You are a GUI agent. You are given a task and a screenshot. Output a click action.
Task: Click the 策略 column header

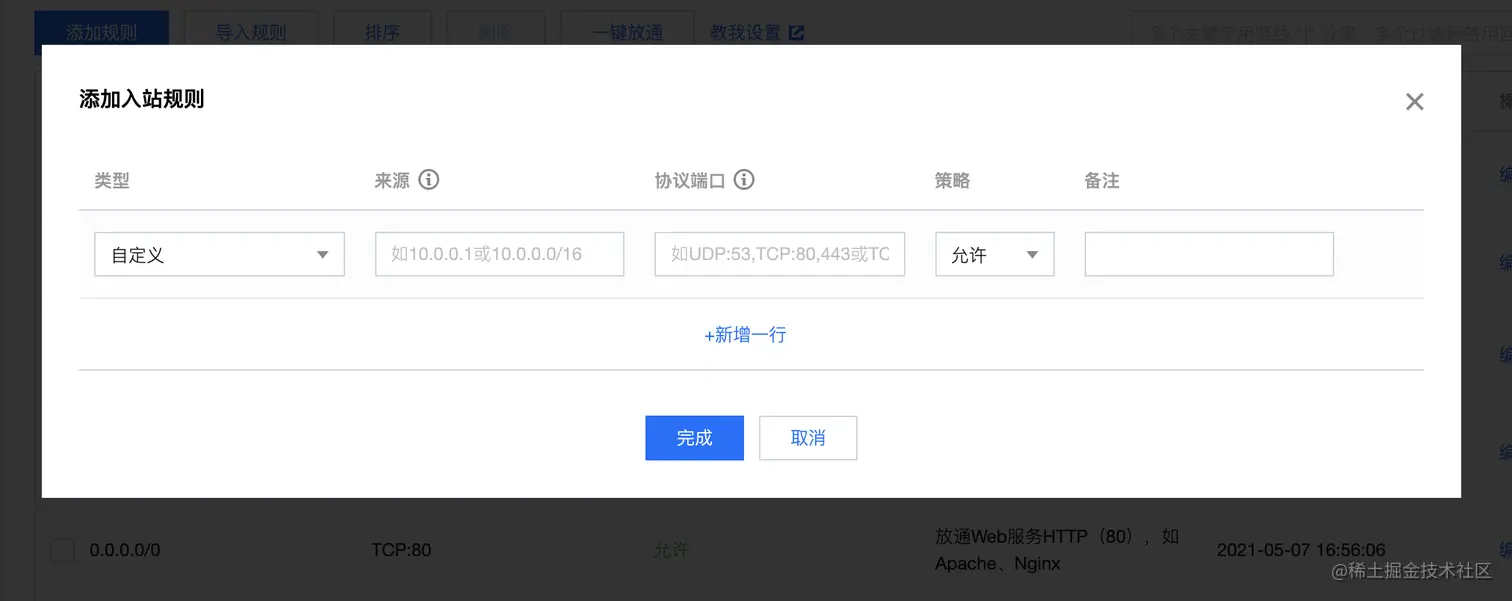(952, 181)
